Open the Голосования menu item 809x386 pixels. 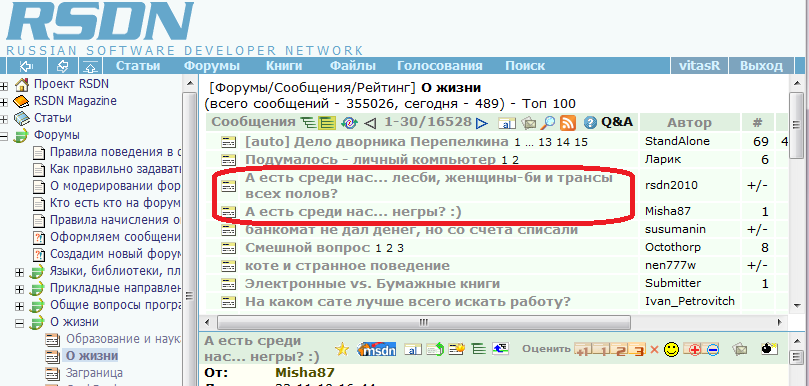tap(440, 66)
